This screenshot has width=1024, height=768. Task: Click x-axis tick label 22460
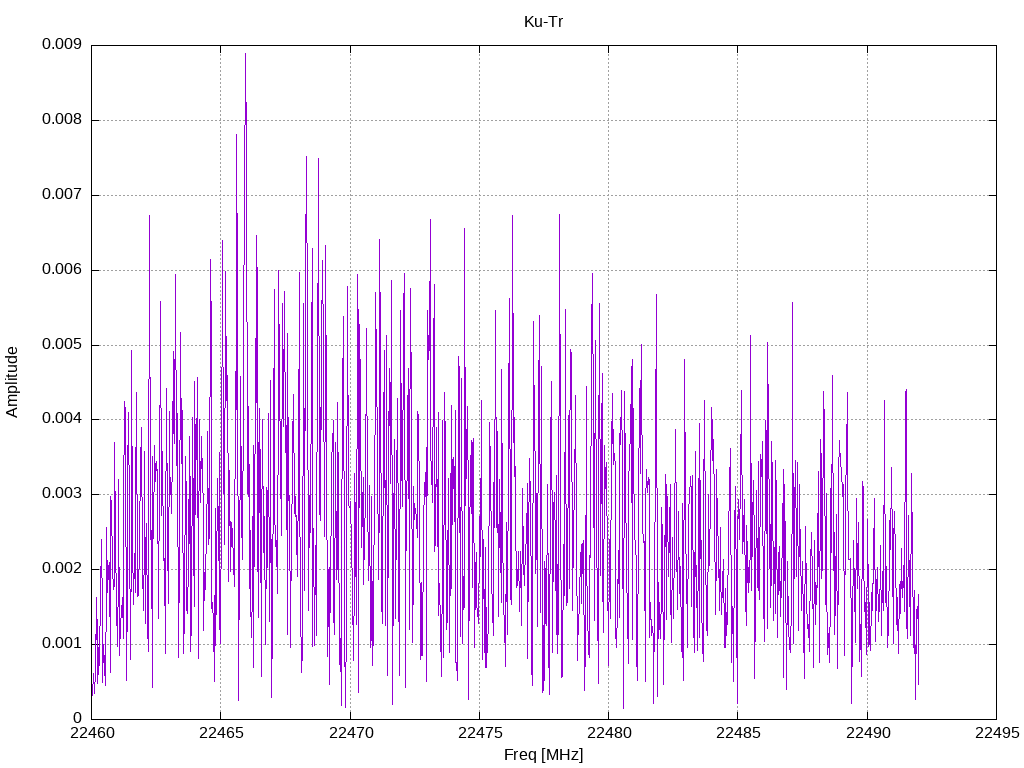92,733
